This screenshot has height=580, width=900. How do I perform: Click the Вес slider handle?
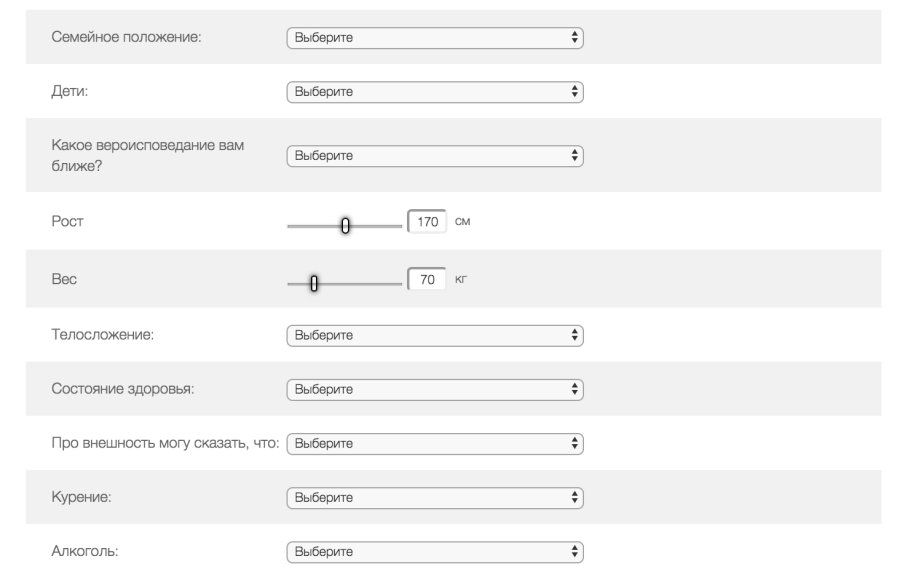coord(314,284)
